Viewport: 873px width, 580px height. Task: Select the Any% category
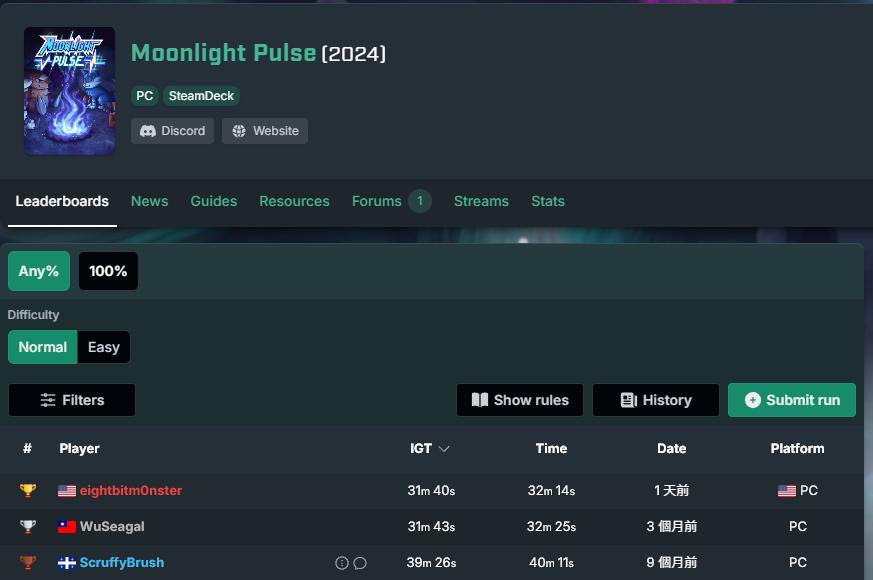click(x=39, y=271)
